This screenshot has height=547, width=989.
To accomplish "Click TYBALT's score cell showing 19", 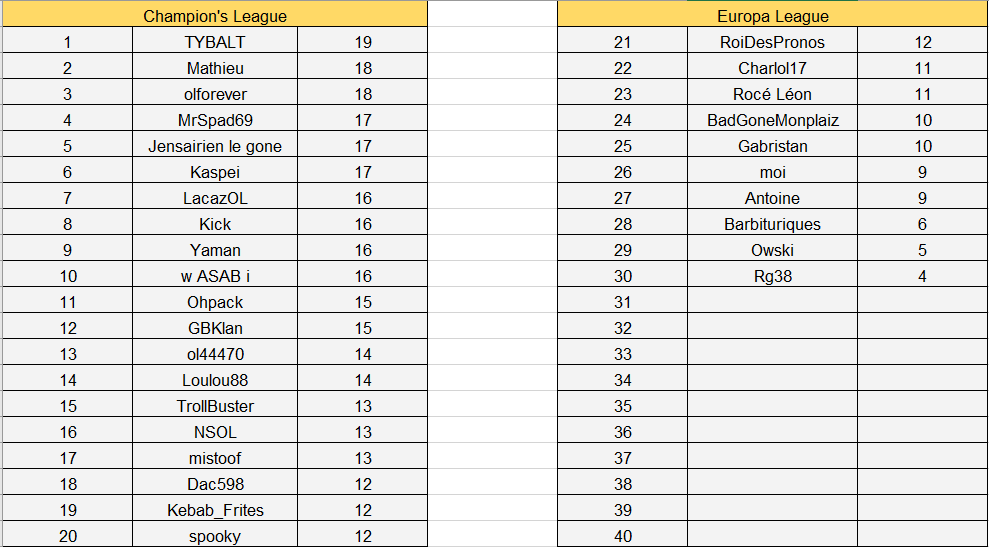I will 362,42.
